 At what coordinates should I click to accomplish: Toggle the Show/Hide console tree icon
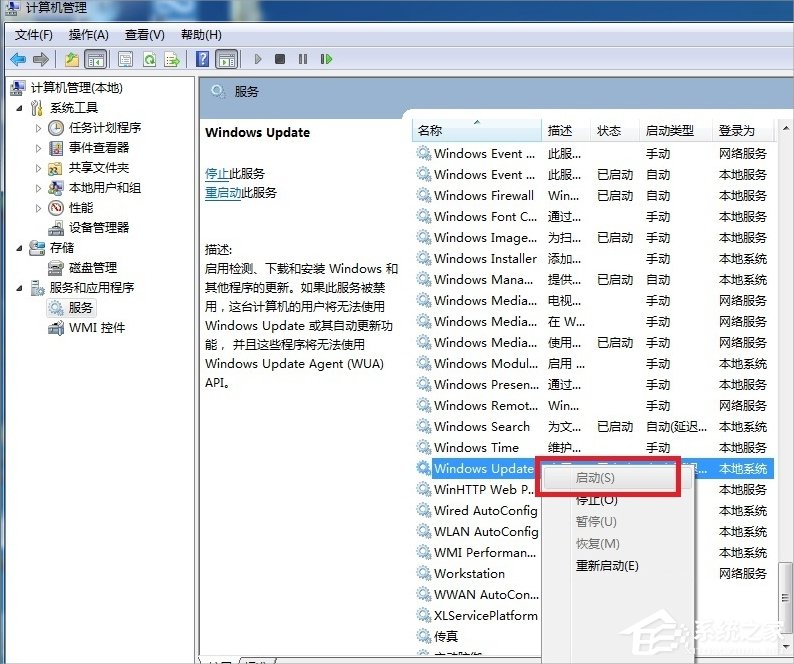[x=96, y=59]
